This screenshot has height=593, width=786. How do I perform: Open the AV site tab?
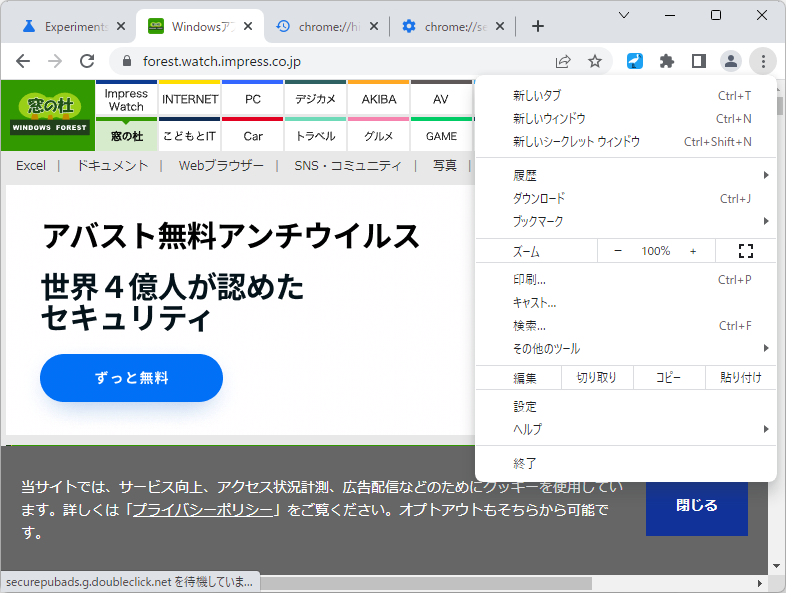[441, 100]
